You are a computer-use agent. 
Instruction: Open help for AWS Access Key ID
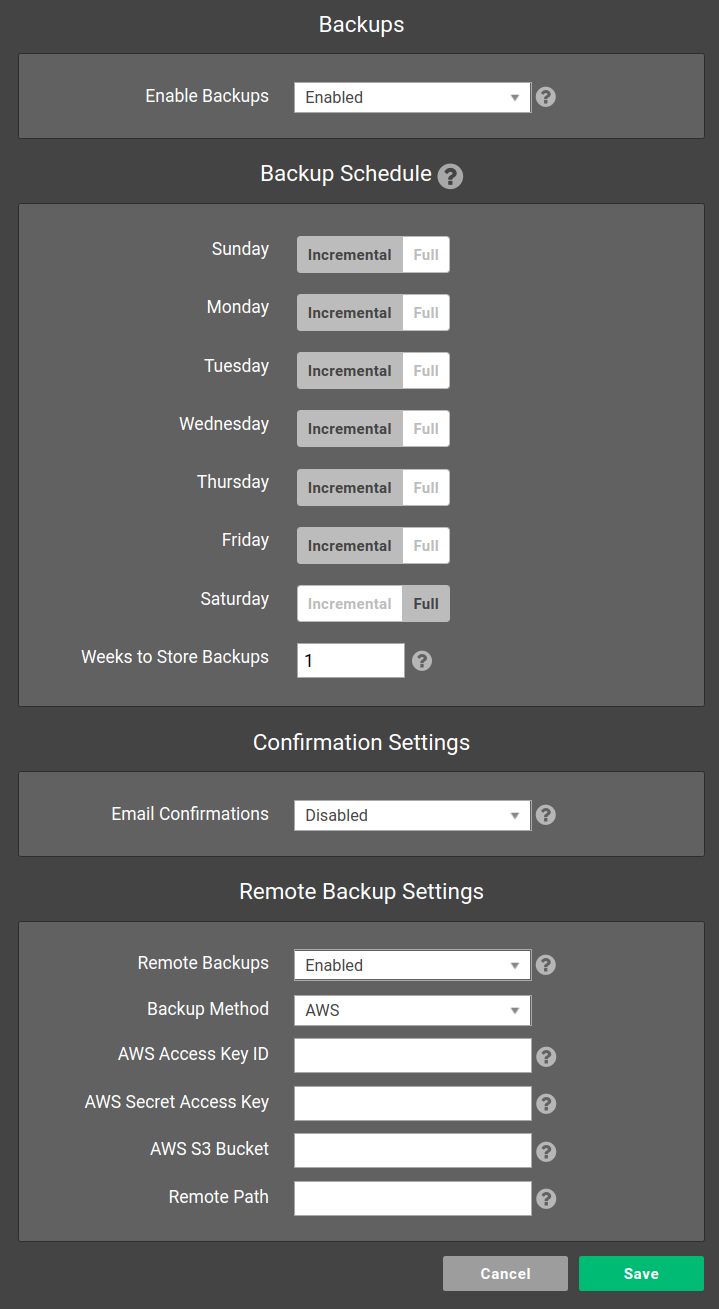(545, 1056)
